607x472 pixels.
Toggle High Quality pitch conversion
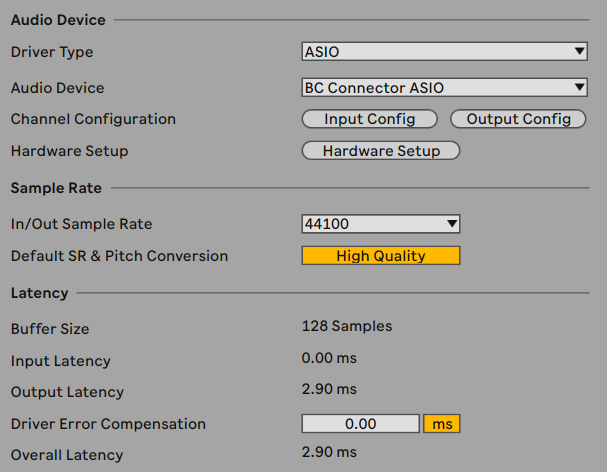pos(381,256)
